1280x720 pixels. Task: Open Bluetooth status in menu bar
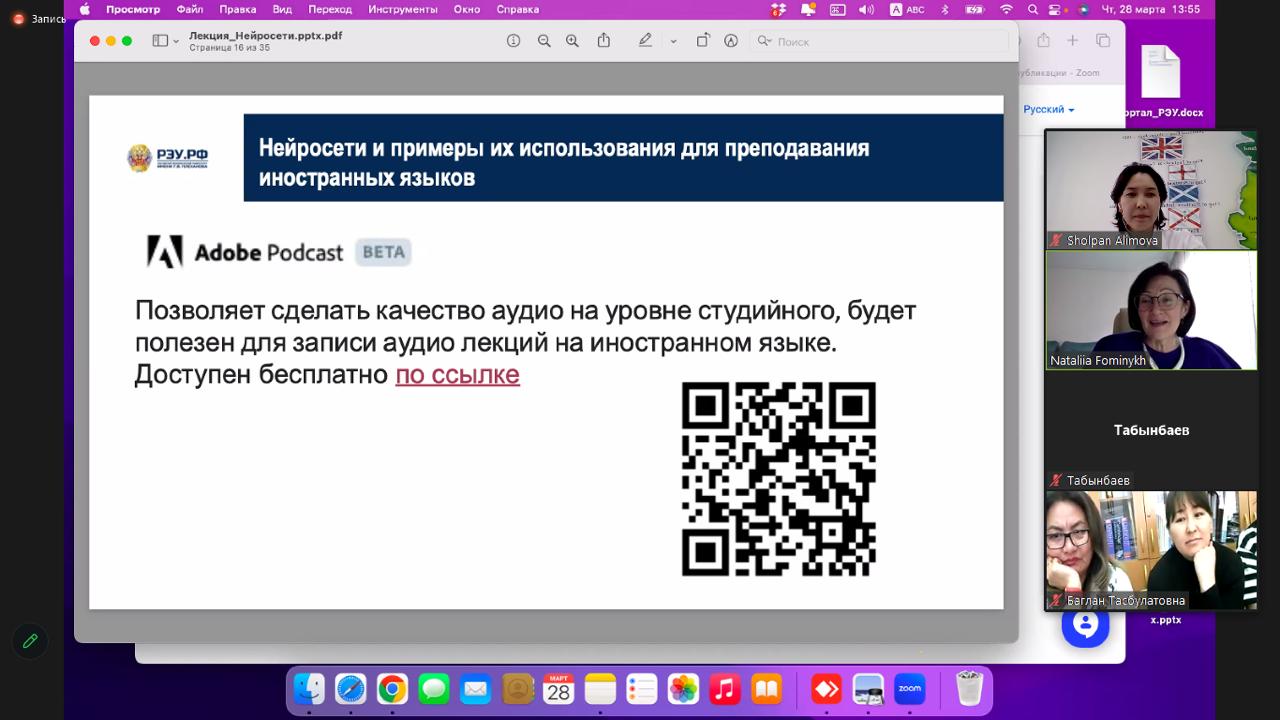click(946, 9)
